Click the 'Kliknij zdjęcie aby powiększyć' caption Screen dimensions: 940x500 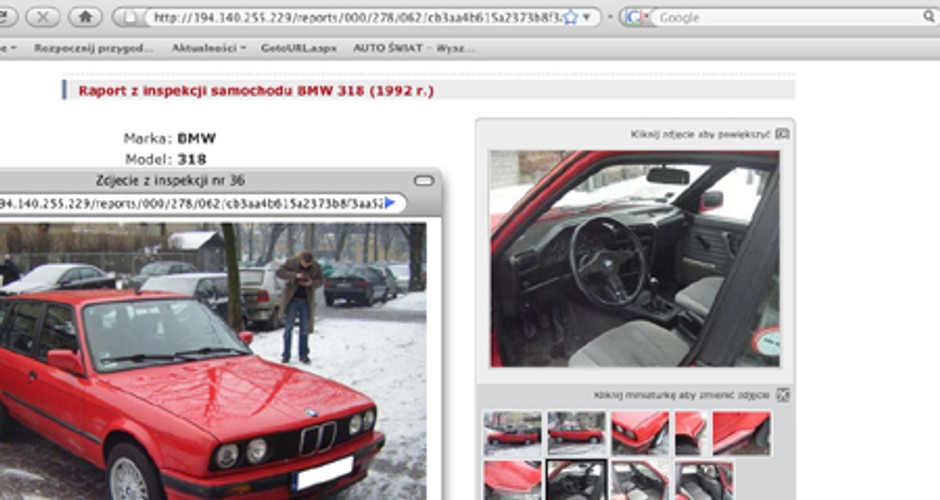[x=700, y=134]
